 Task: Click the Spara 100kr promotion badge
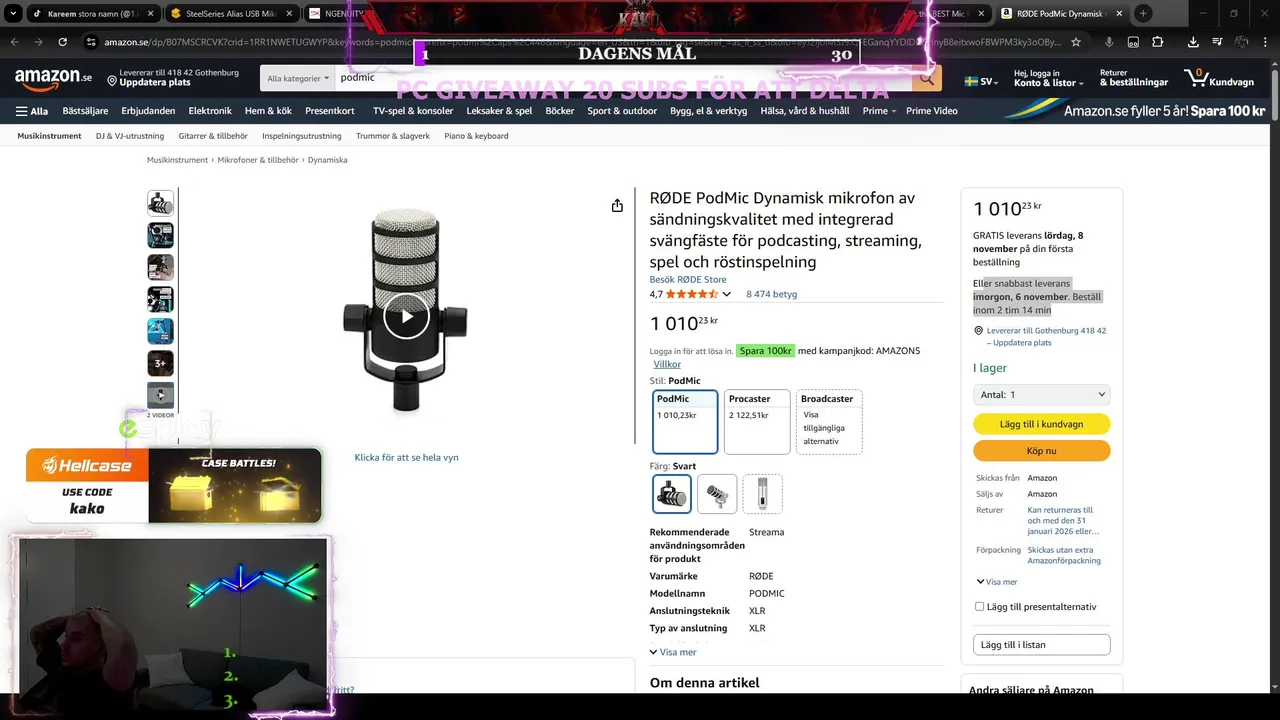pyautogui.click(x=765, y=351)
